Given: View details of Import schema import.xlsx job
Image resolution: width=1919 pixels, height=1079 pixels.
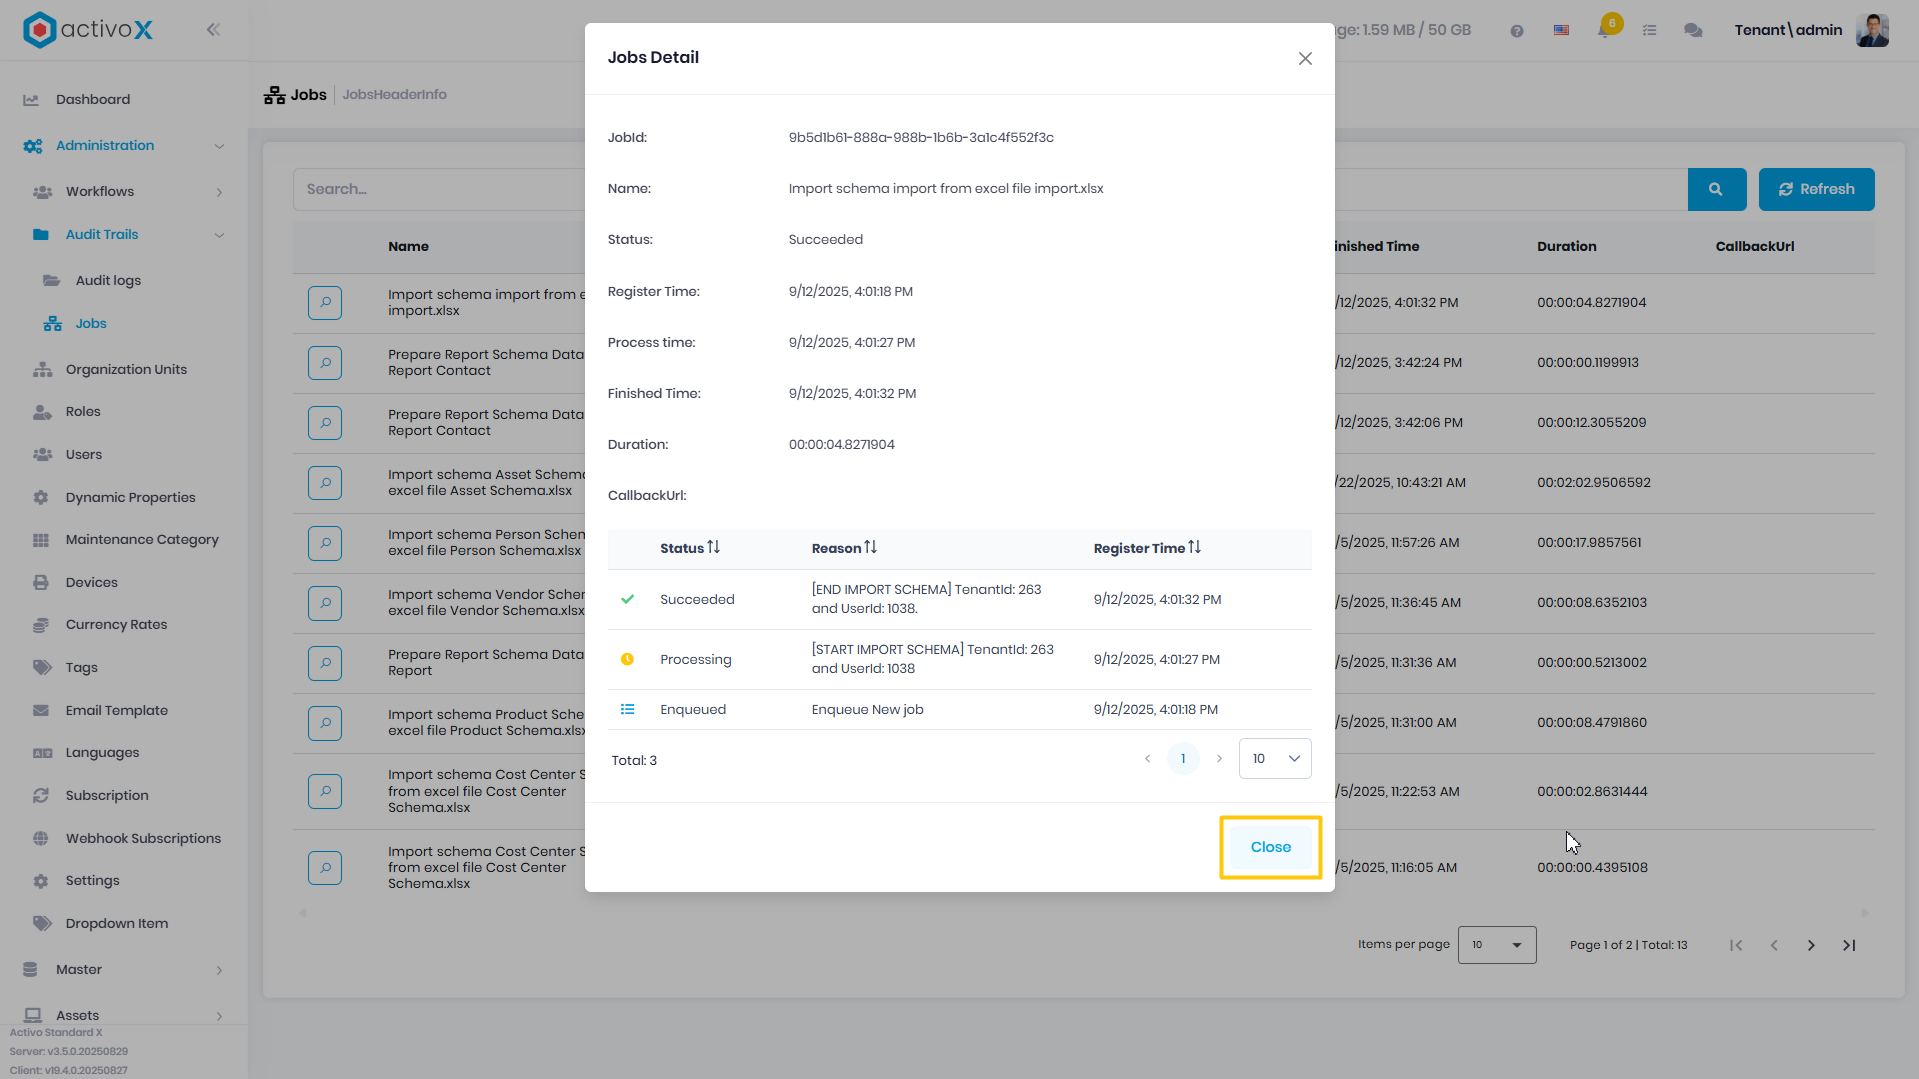Looking at the screenshot, I should 325,303.
